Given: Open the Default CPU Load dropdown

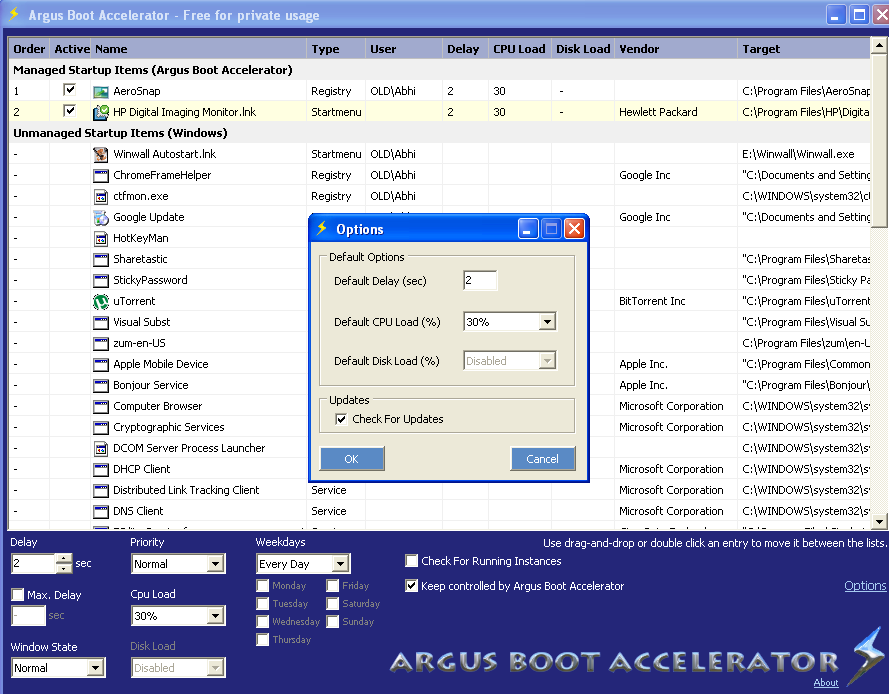Looking at the screenshot, I should pyautogui.click(x=546, y=322).
